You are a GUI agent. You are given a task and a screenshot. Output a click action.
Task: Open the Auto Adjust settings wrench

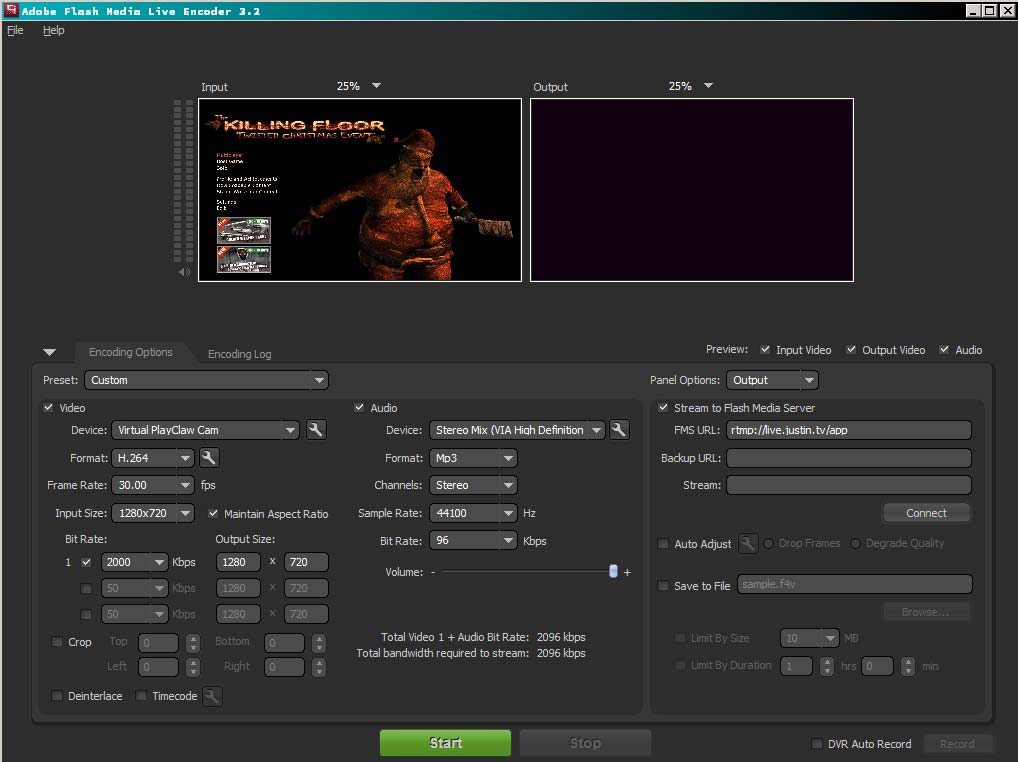[746, 544]
